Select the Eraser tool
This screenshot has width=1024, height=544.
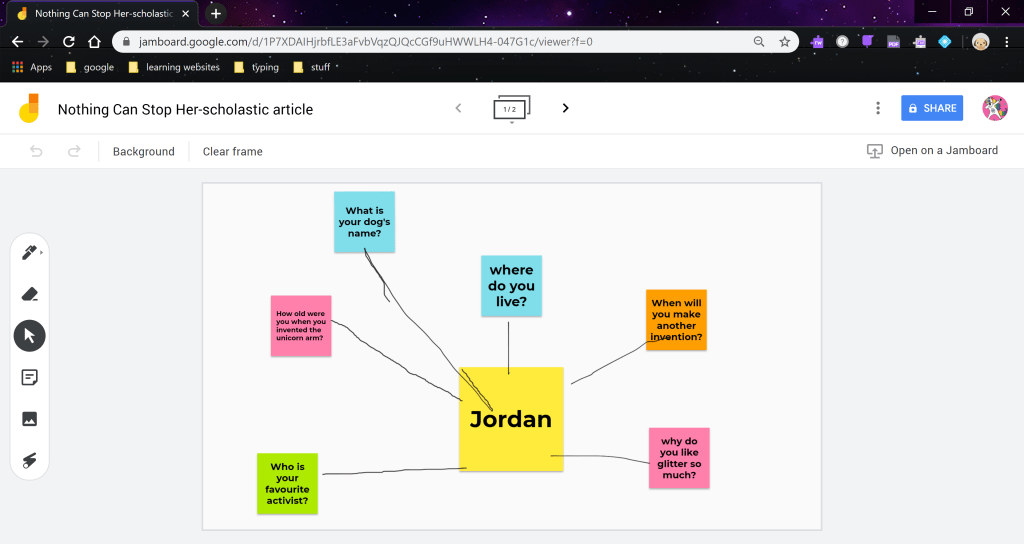point(29,294)
